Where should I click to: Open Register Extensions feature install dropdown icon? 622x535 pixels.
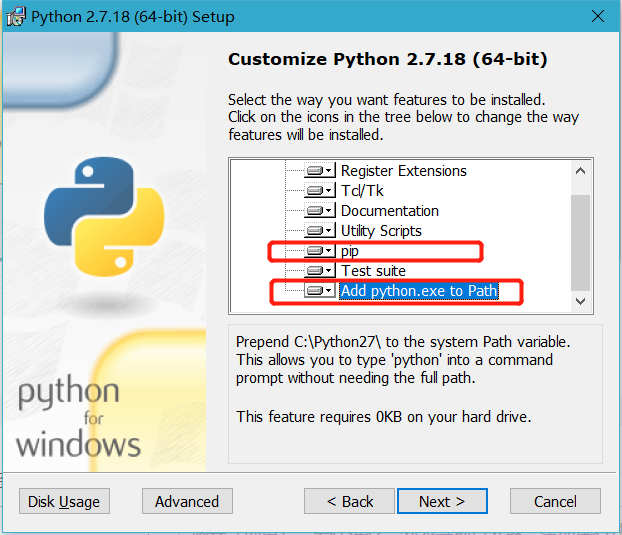[x=320, y=171]
